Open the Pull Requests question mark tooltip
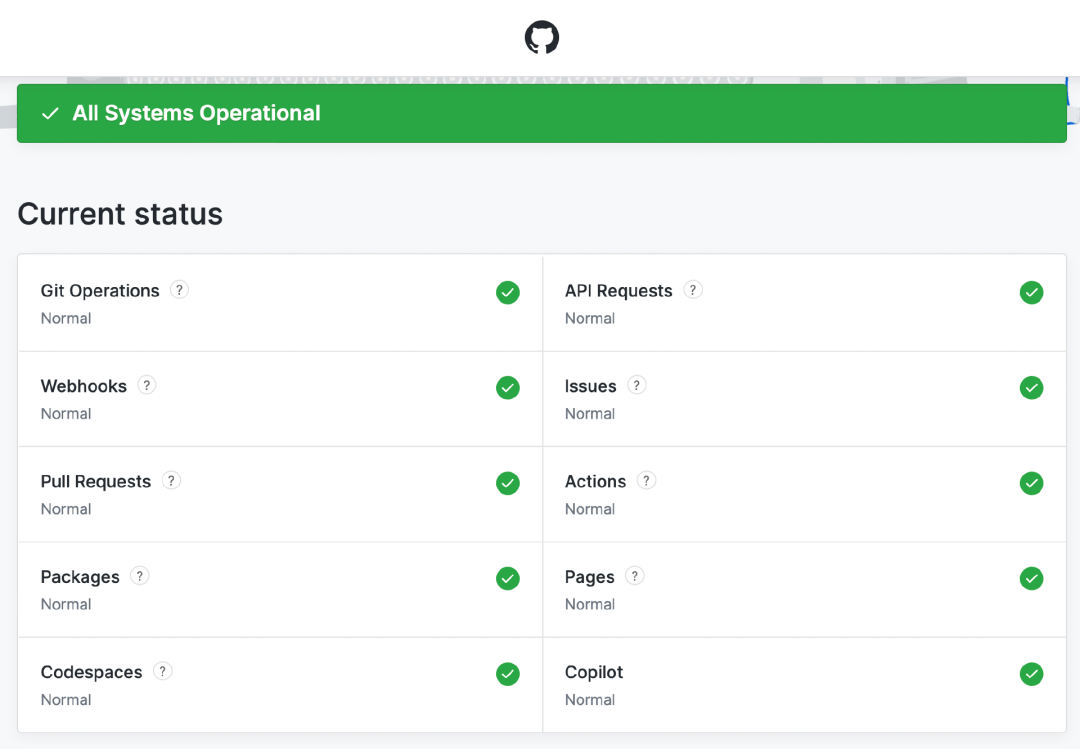 [171, 480]
